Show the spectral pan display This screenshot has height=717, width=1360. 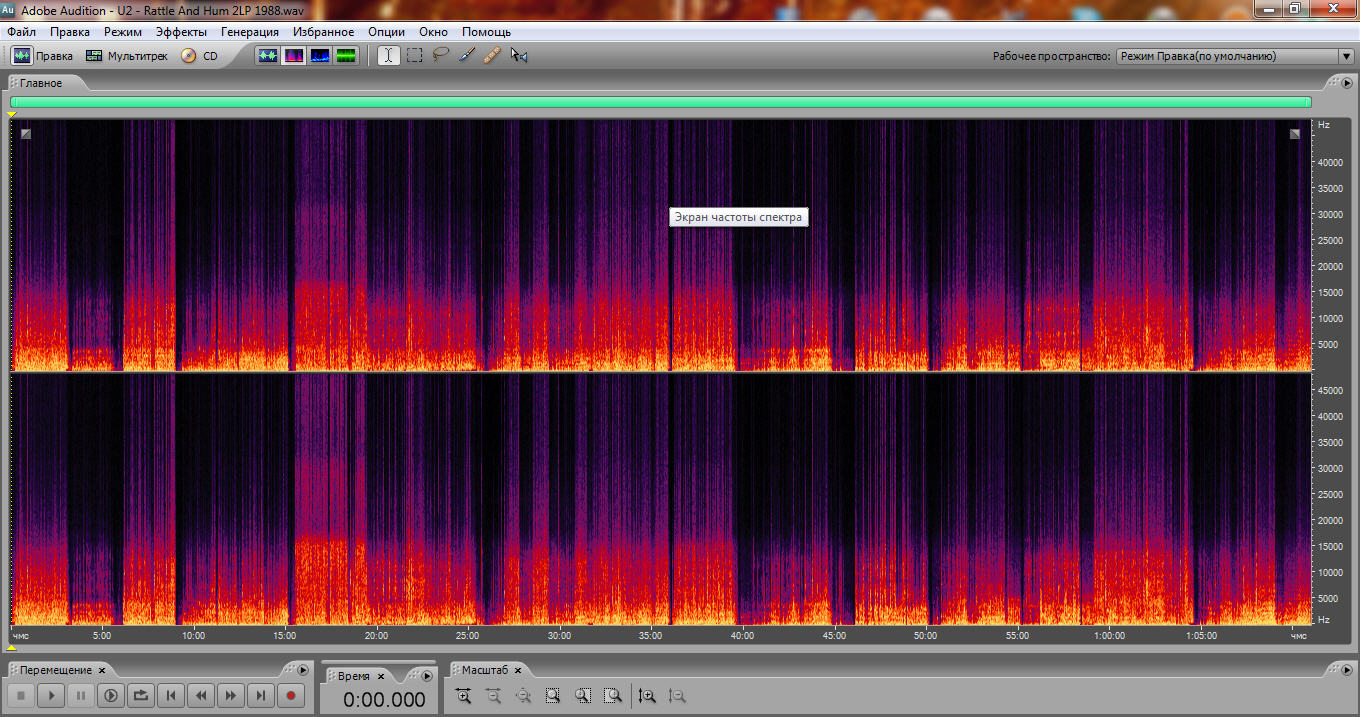pyautogui.click(x=320, y=56)
